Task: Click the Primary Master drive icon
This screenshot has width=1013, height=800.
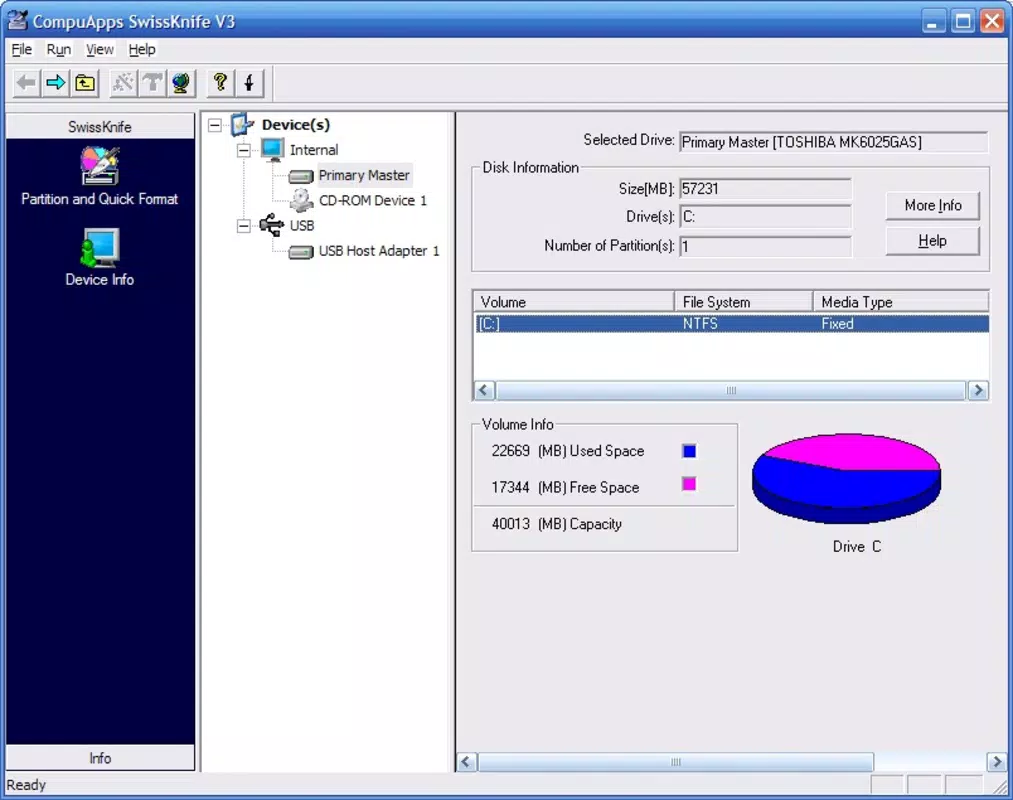Action: click(301, 176)
